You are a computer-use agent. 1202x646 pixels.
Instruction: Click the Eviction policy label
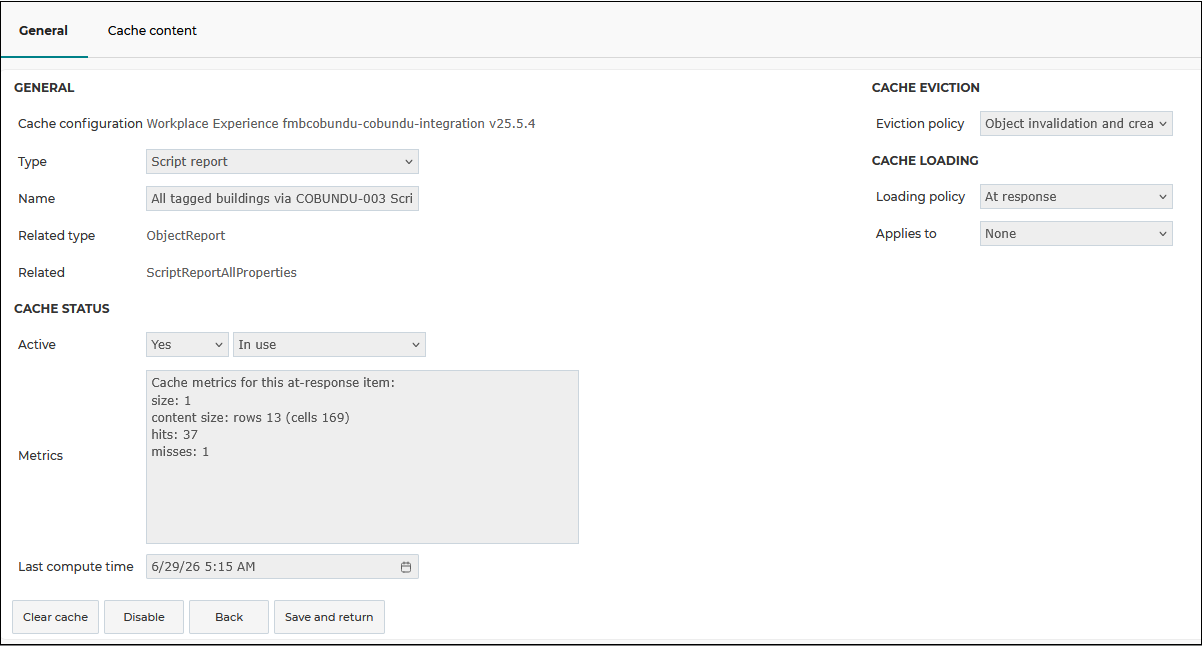click(x=920, y=124)
